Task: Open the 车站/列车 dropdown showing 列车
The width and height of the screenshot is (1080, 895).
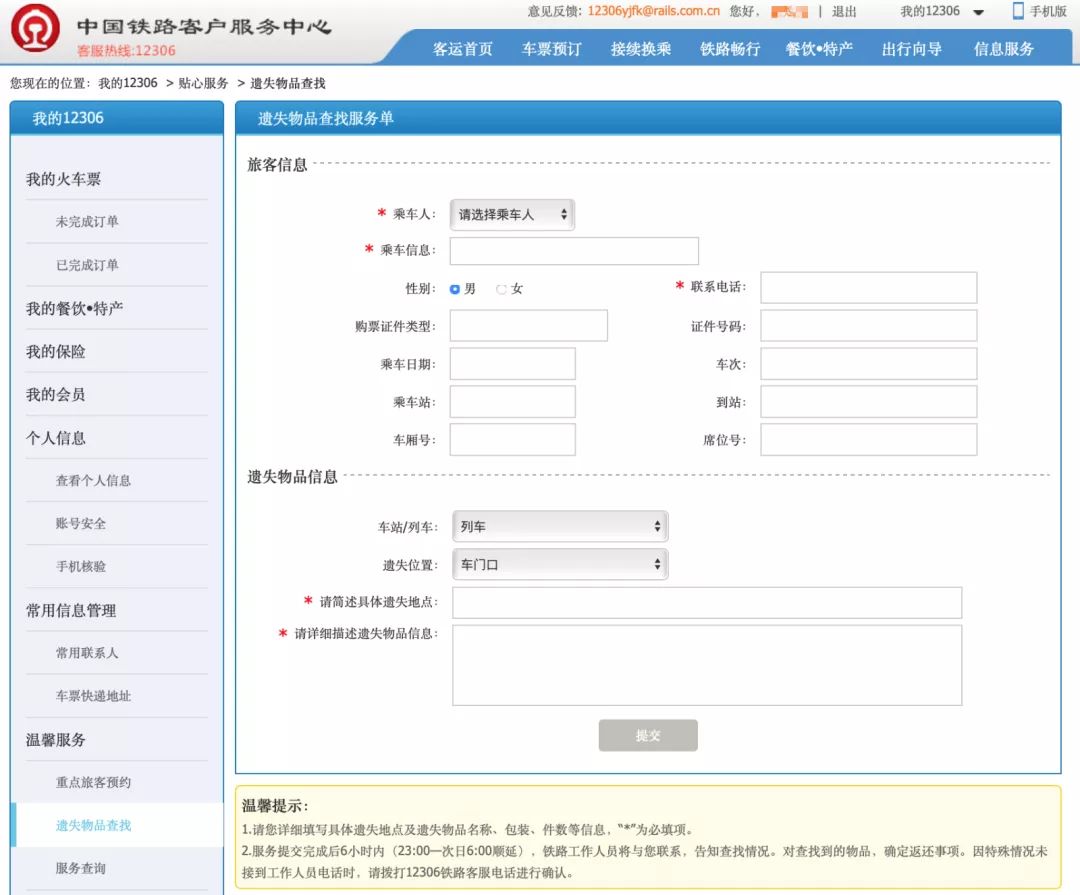Action: [x=559, y=525]
